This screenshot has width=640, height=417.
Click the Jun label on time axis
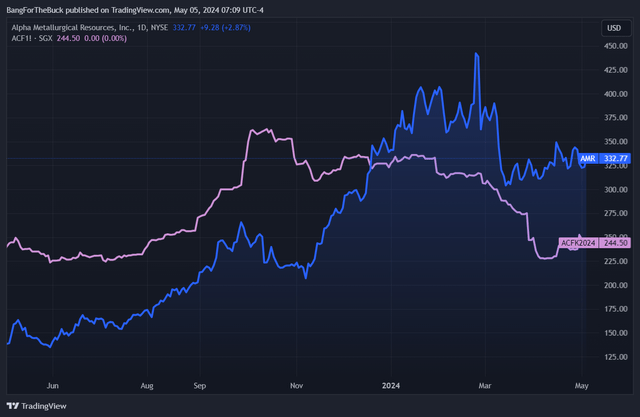53,386
